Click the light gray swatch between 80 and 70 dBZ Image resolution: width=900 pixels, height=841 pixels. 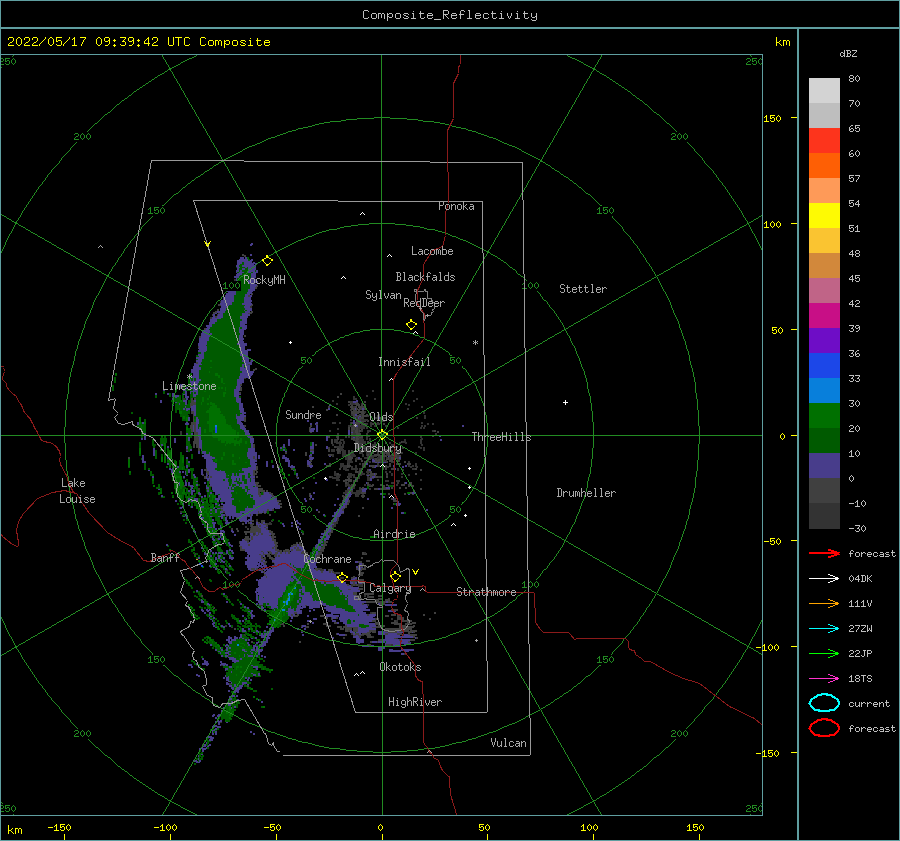tap(824, 91)
